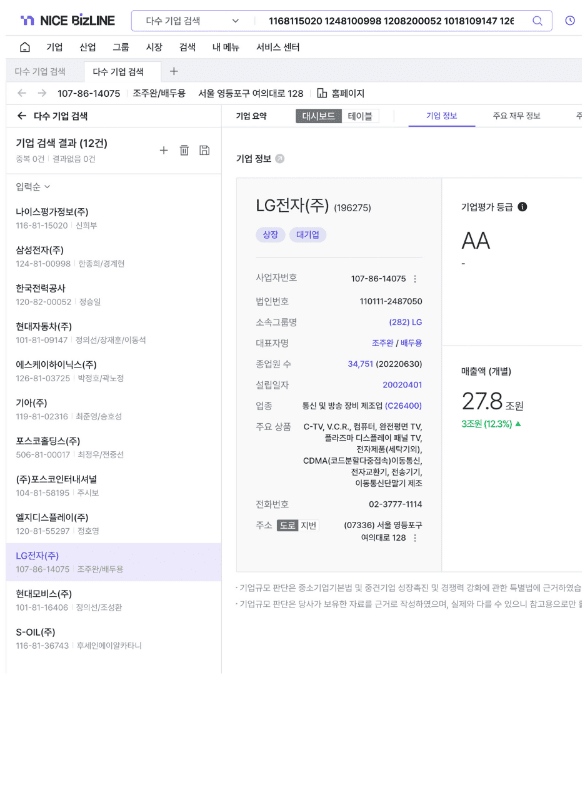Select the 주요 재무 정보 tab
Viewport: 585px width, 800px height.
click(x=516, y=116)
